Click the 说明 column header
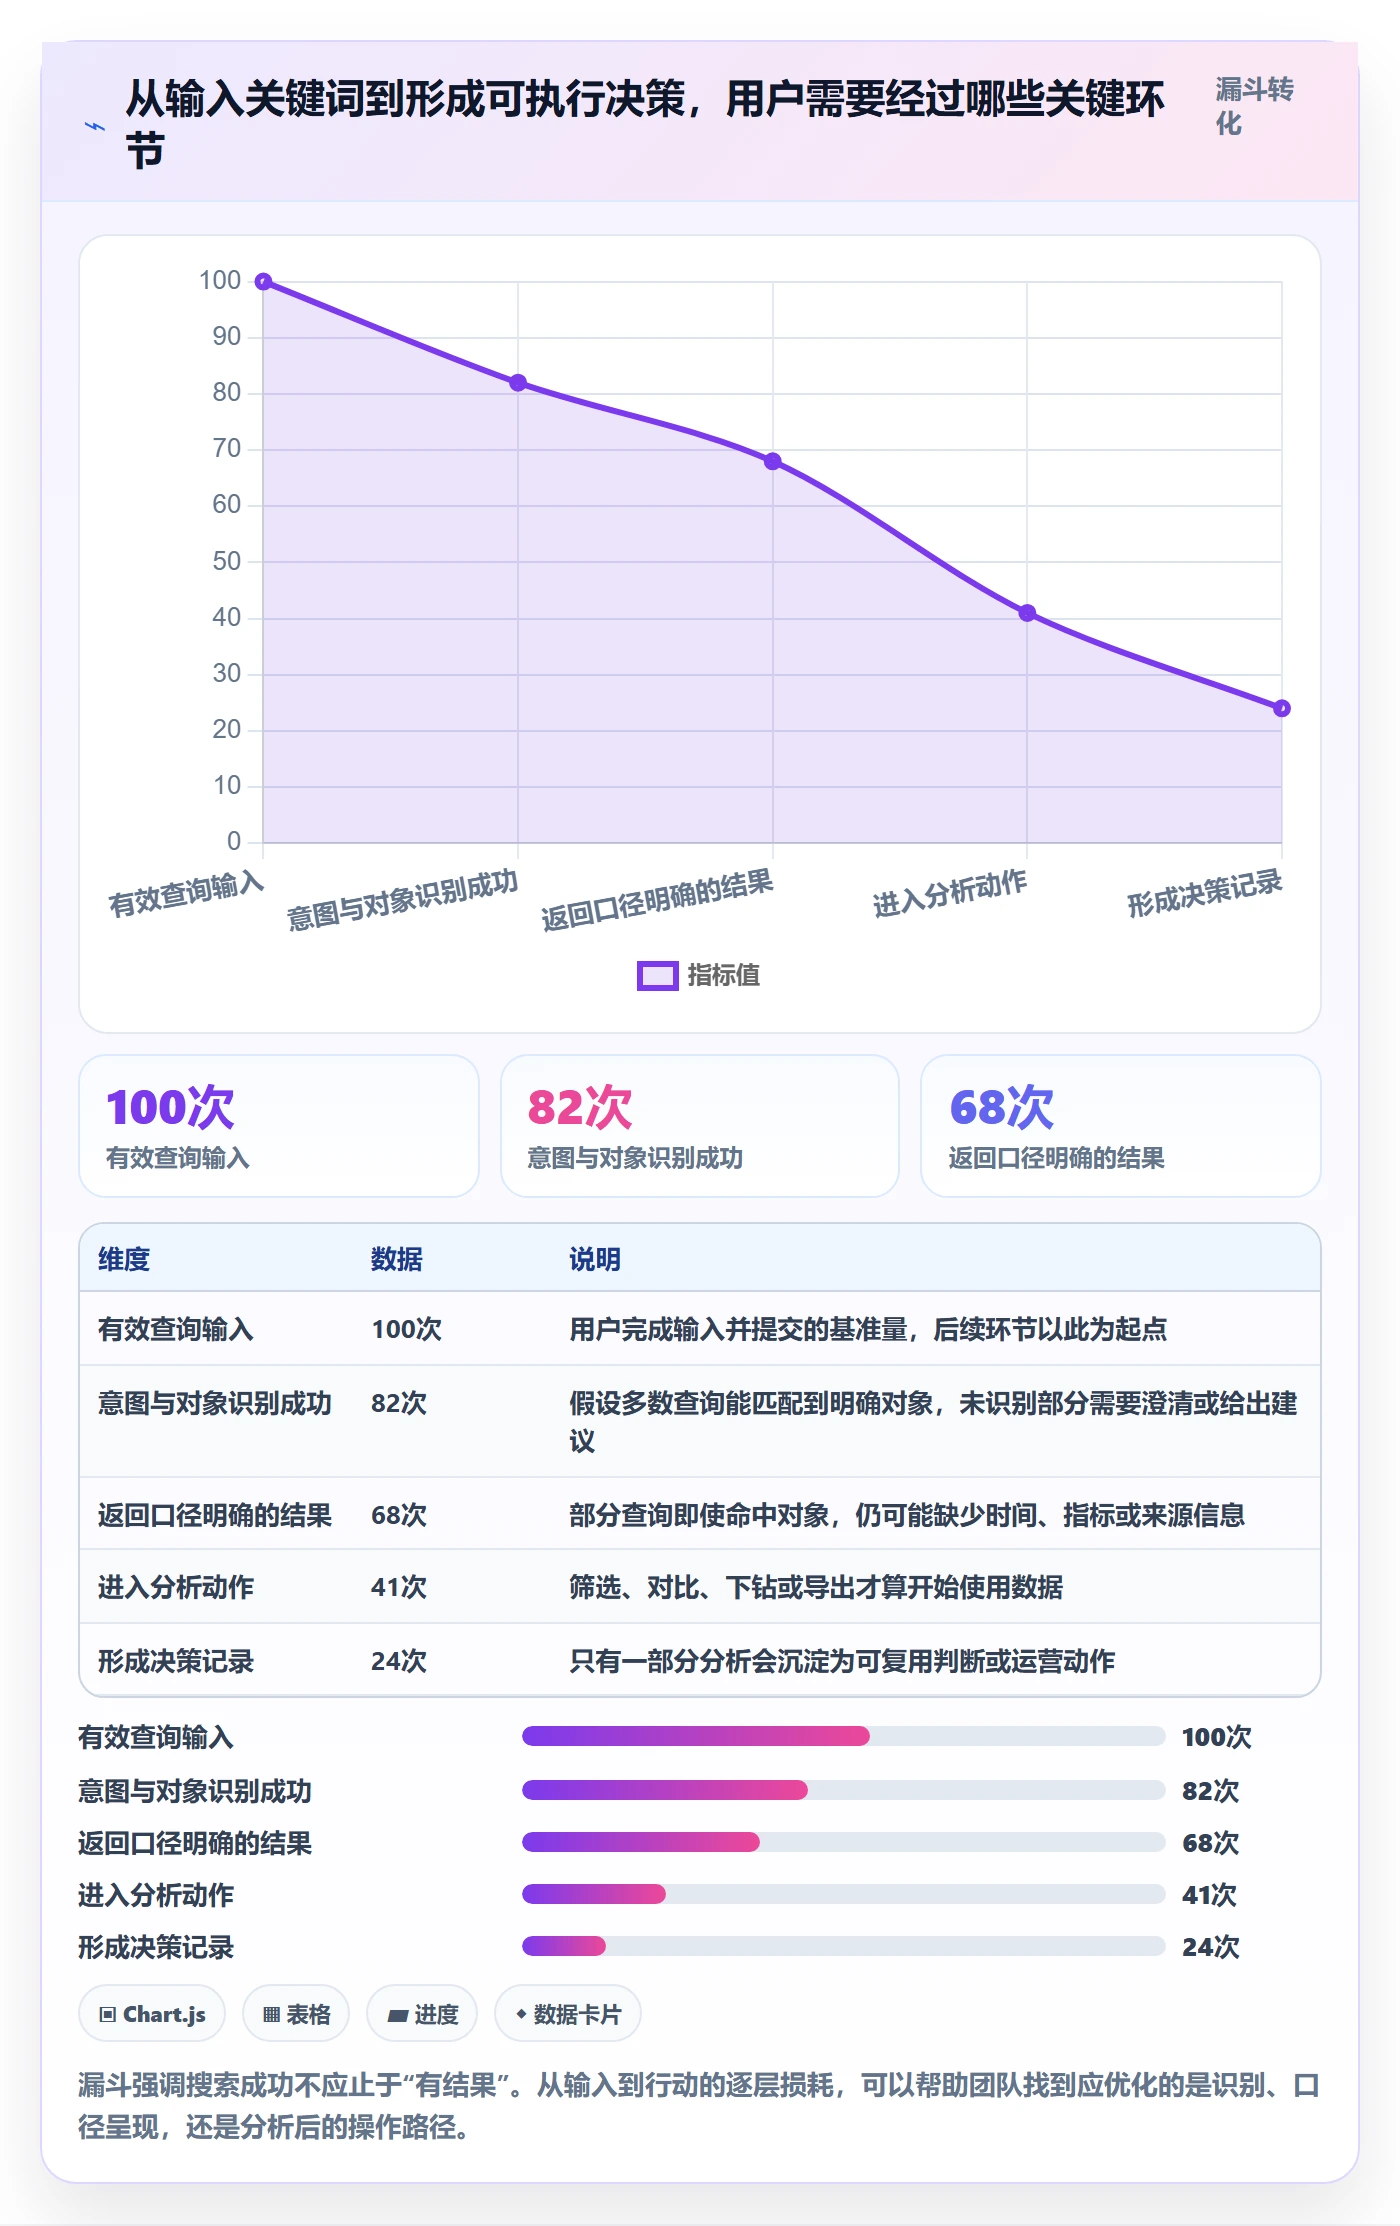1400x2226 pixels. click(595, 1259)
